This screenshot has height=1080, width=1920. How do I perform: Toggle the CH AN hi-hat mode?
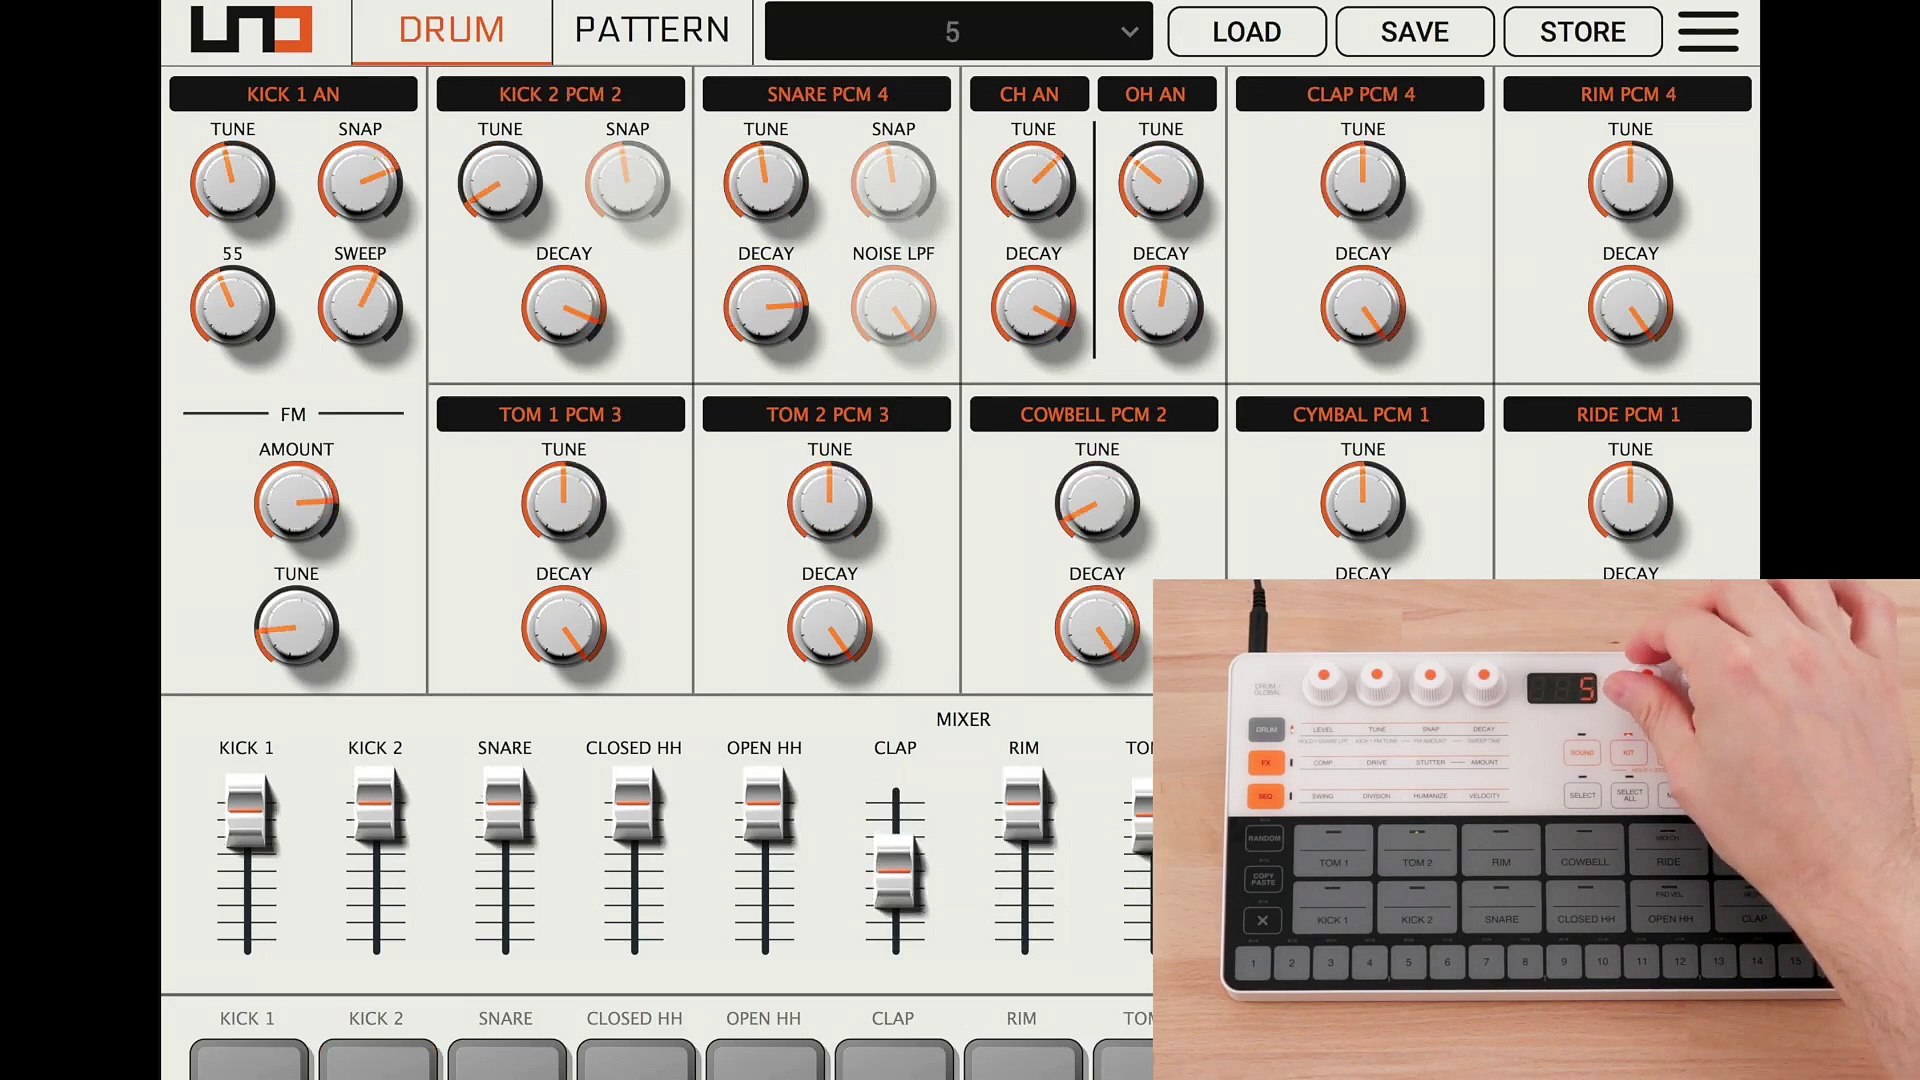click(x=1029, y=94)
